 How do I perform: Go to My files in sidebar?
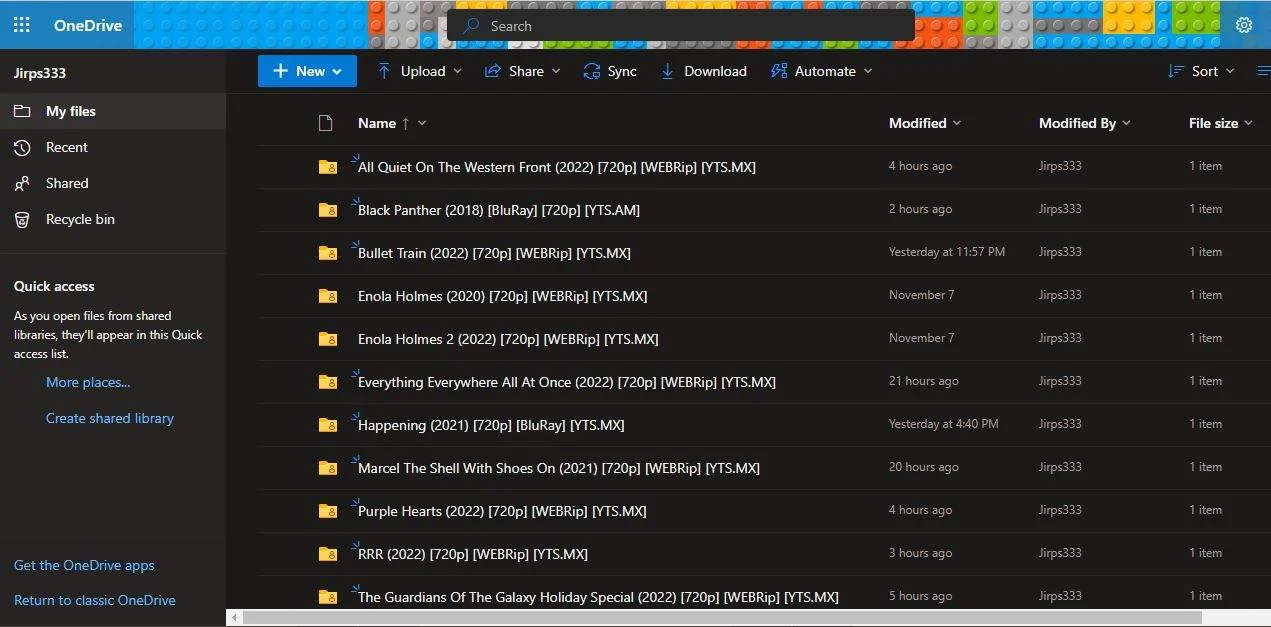click(113, 111)
